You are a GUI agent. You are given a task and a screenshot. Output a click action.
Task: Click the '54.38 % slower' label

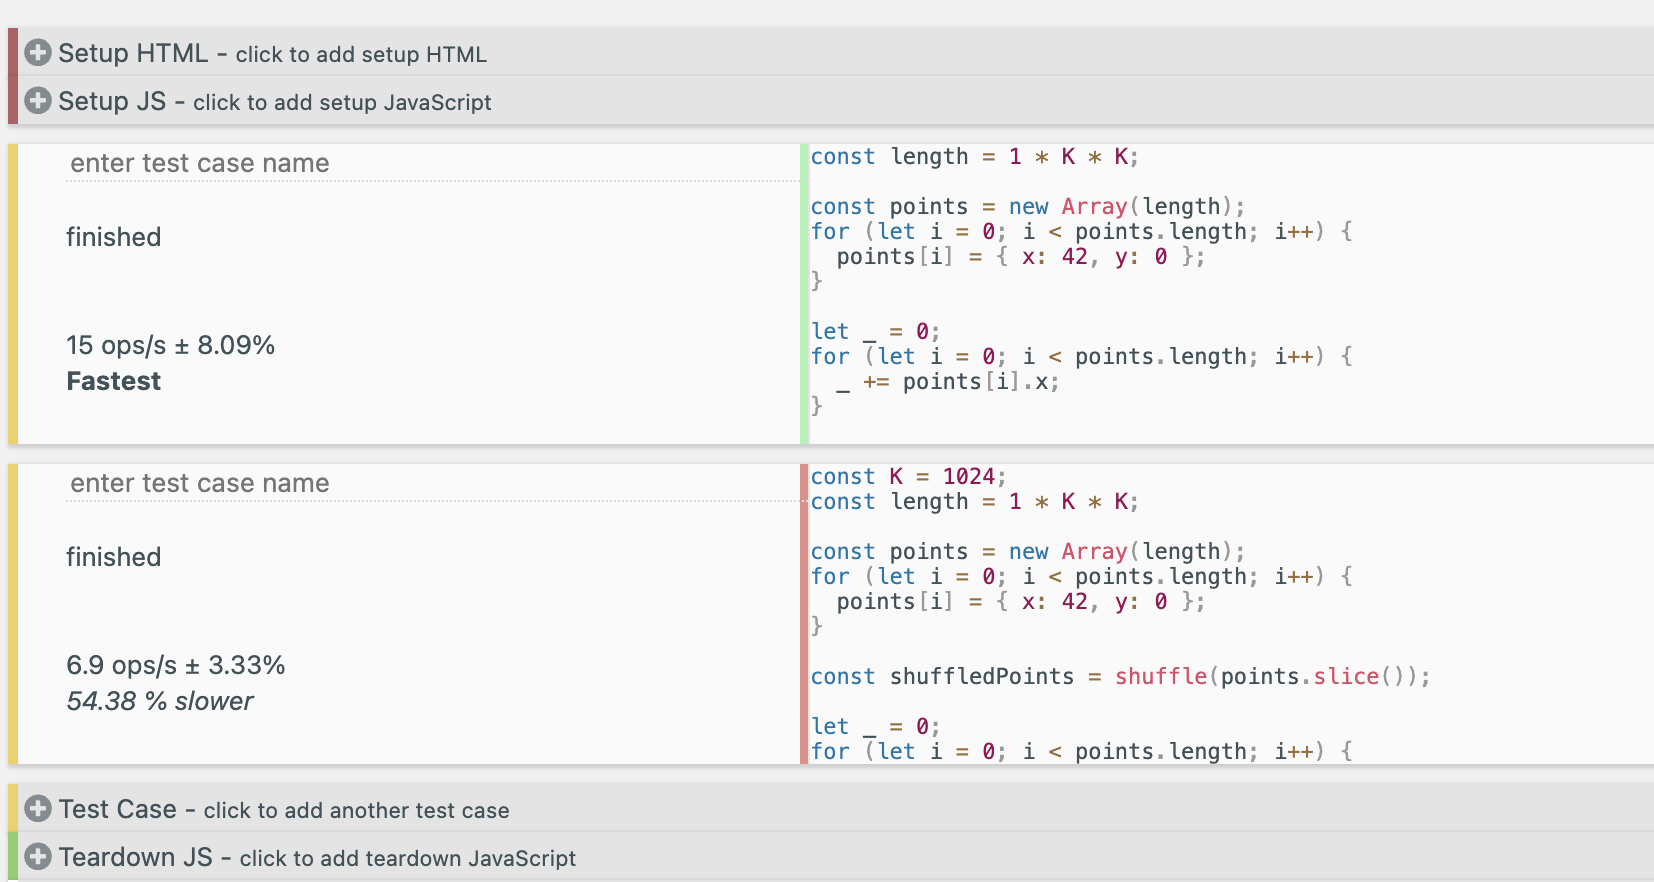coord(160,701)
